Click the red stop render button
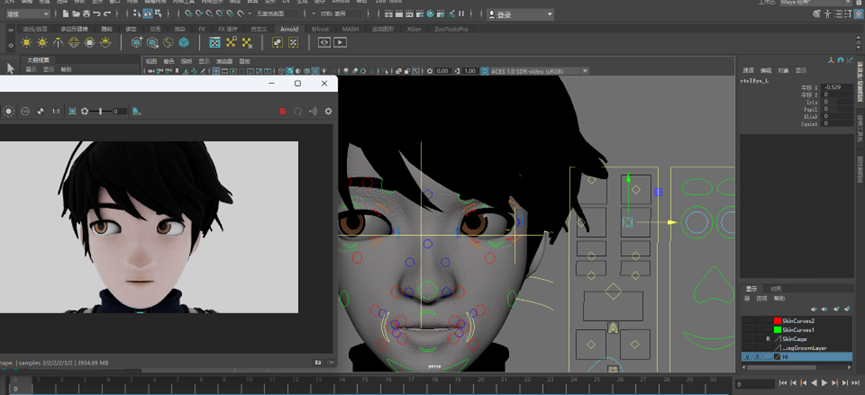Image resolution: width=865 pixels, height=395 pixels. point(282,111)
